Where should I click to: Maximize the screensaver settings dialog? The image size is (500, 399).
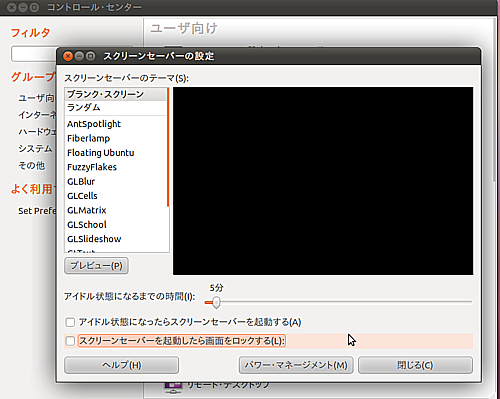90,56
